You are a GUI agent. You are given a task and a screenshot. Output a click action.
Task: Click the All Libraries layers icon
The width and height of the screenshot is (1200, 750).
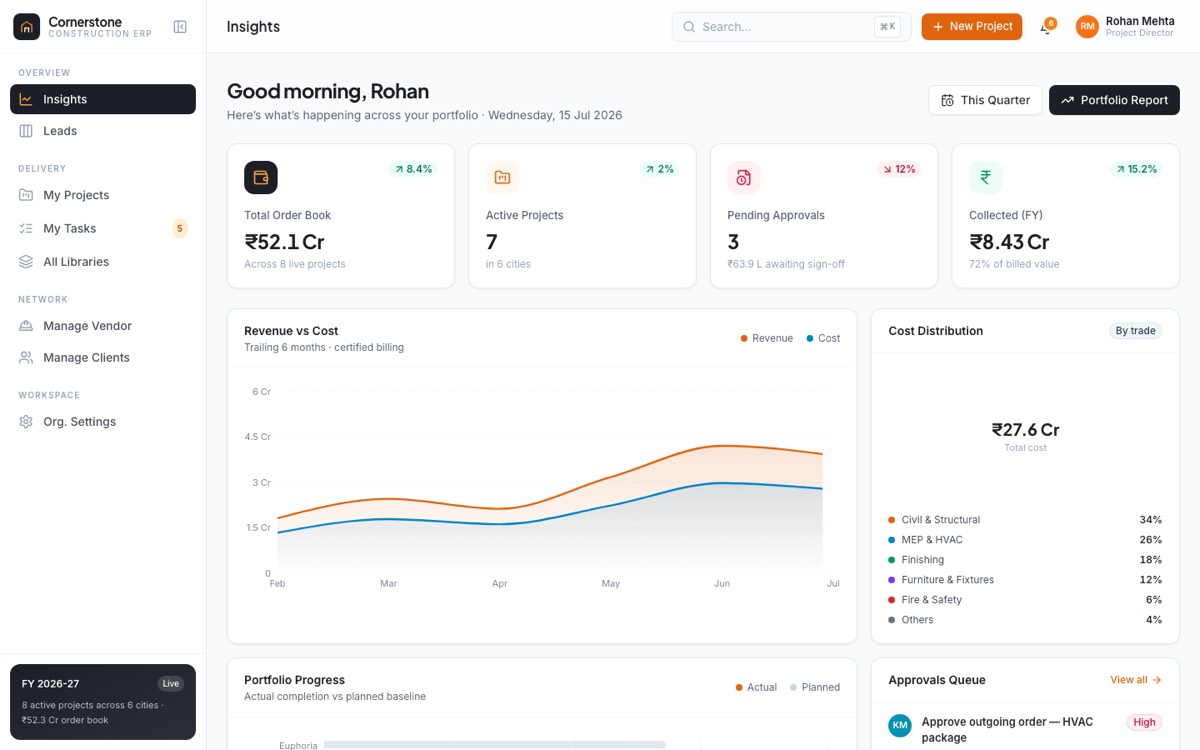pos(26,262)
